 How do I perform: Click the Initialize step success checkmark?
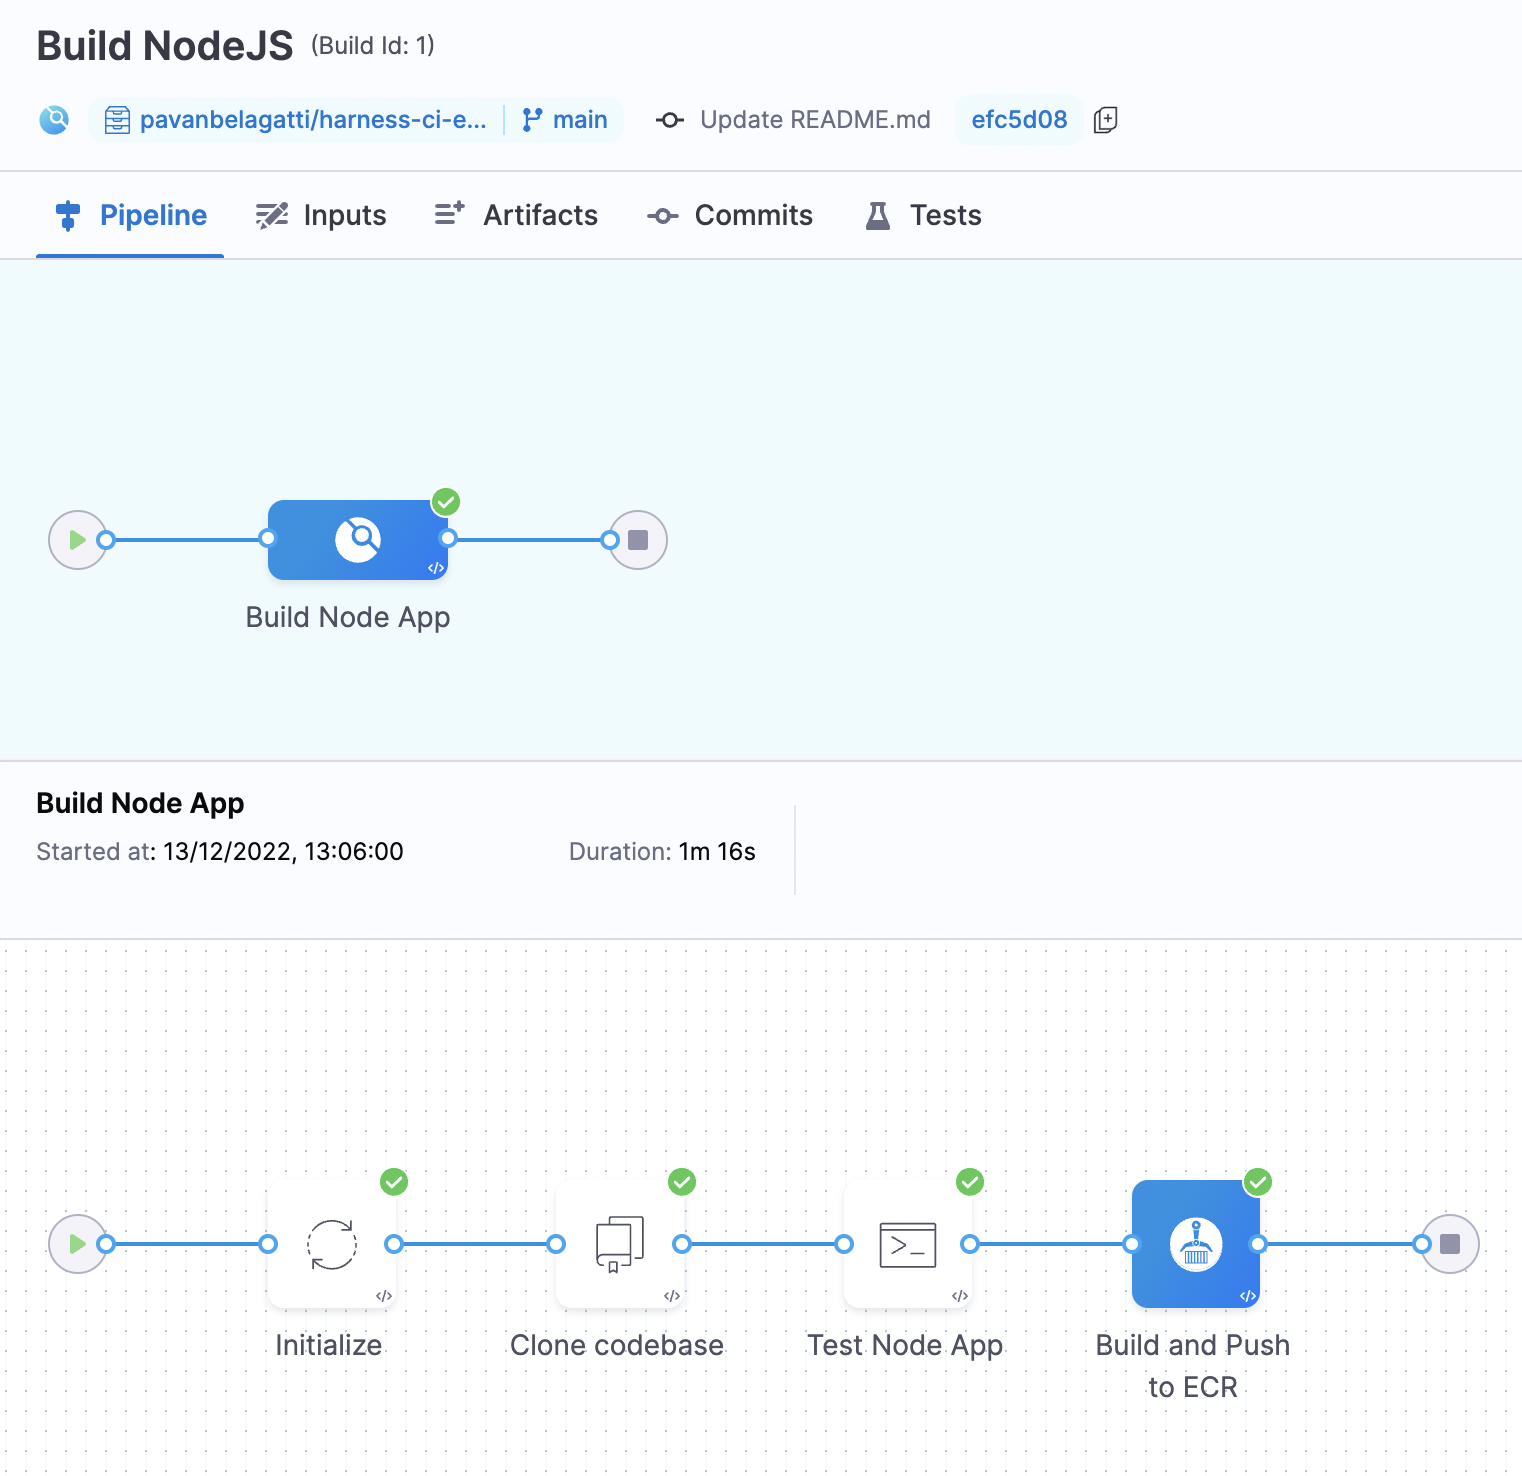pos(394,1182)
